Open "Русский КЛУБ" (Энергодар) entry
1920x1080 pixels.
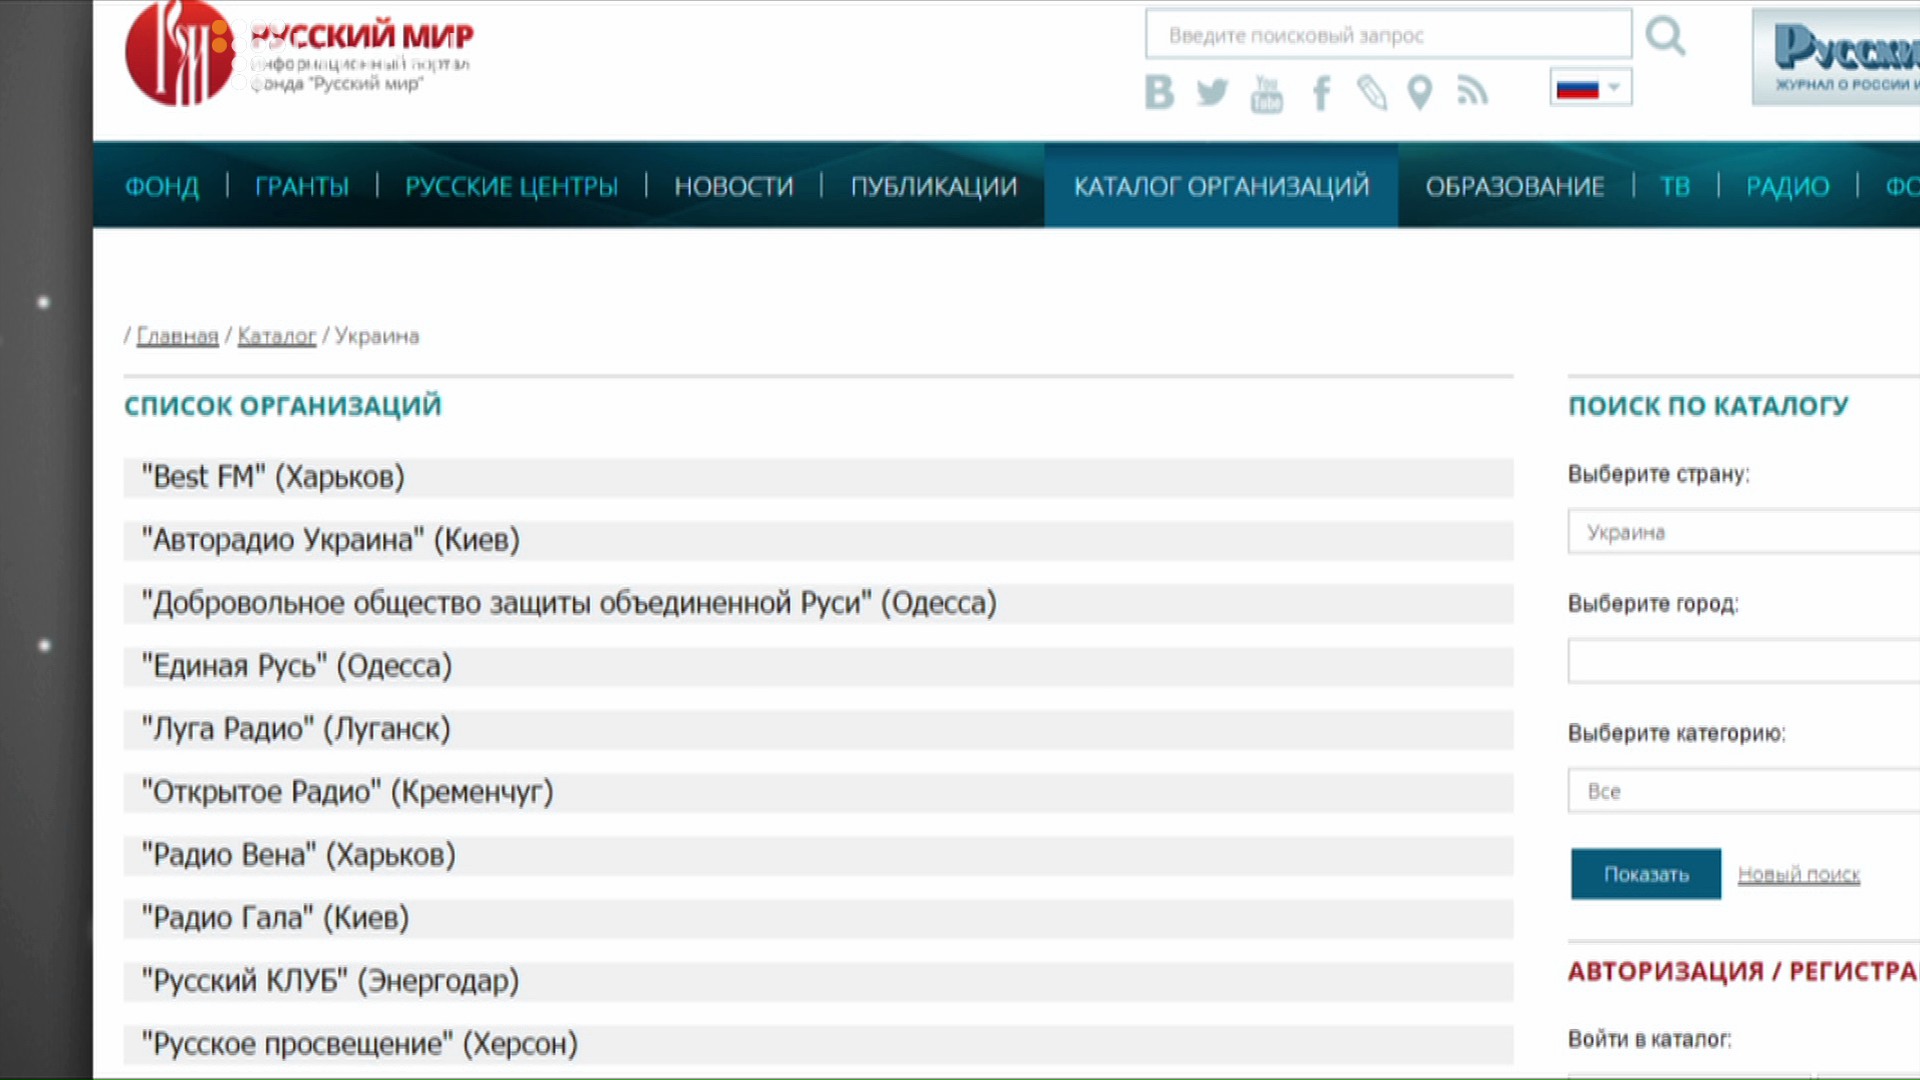[818, 981]
